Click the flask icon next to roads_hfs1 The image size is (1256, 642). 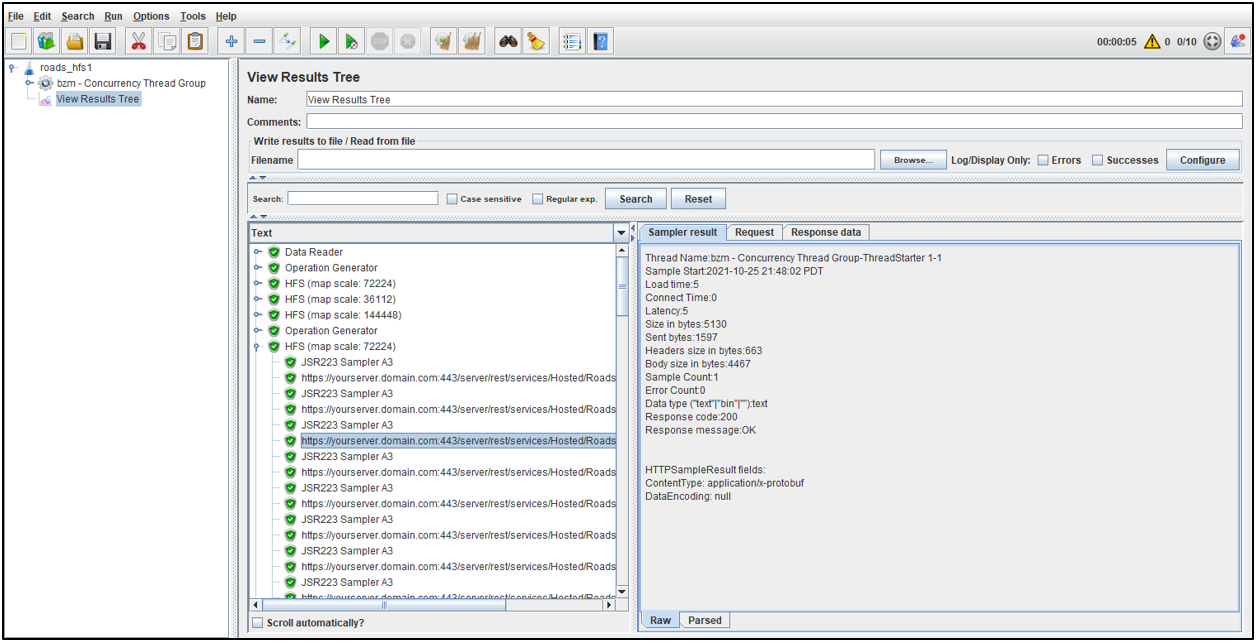pyautogui.click(x=29, y=68)
